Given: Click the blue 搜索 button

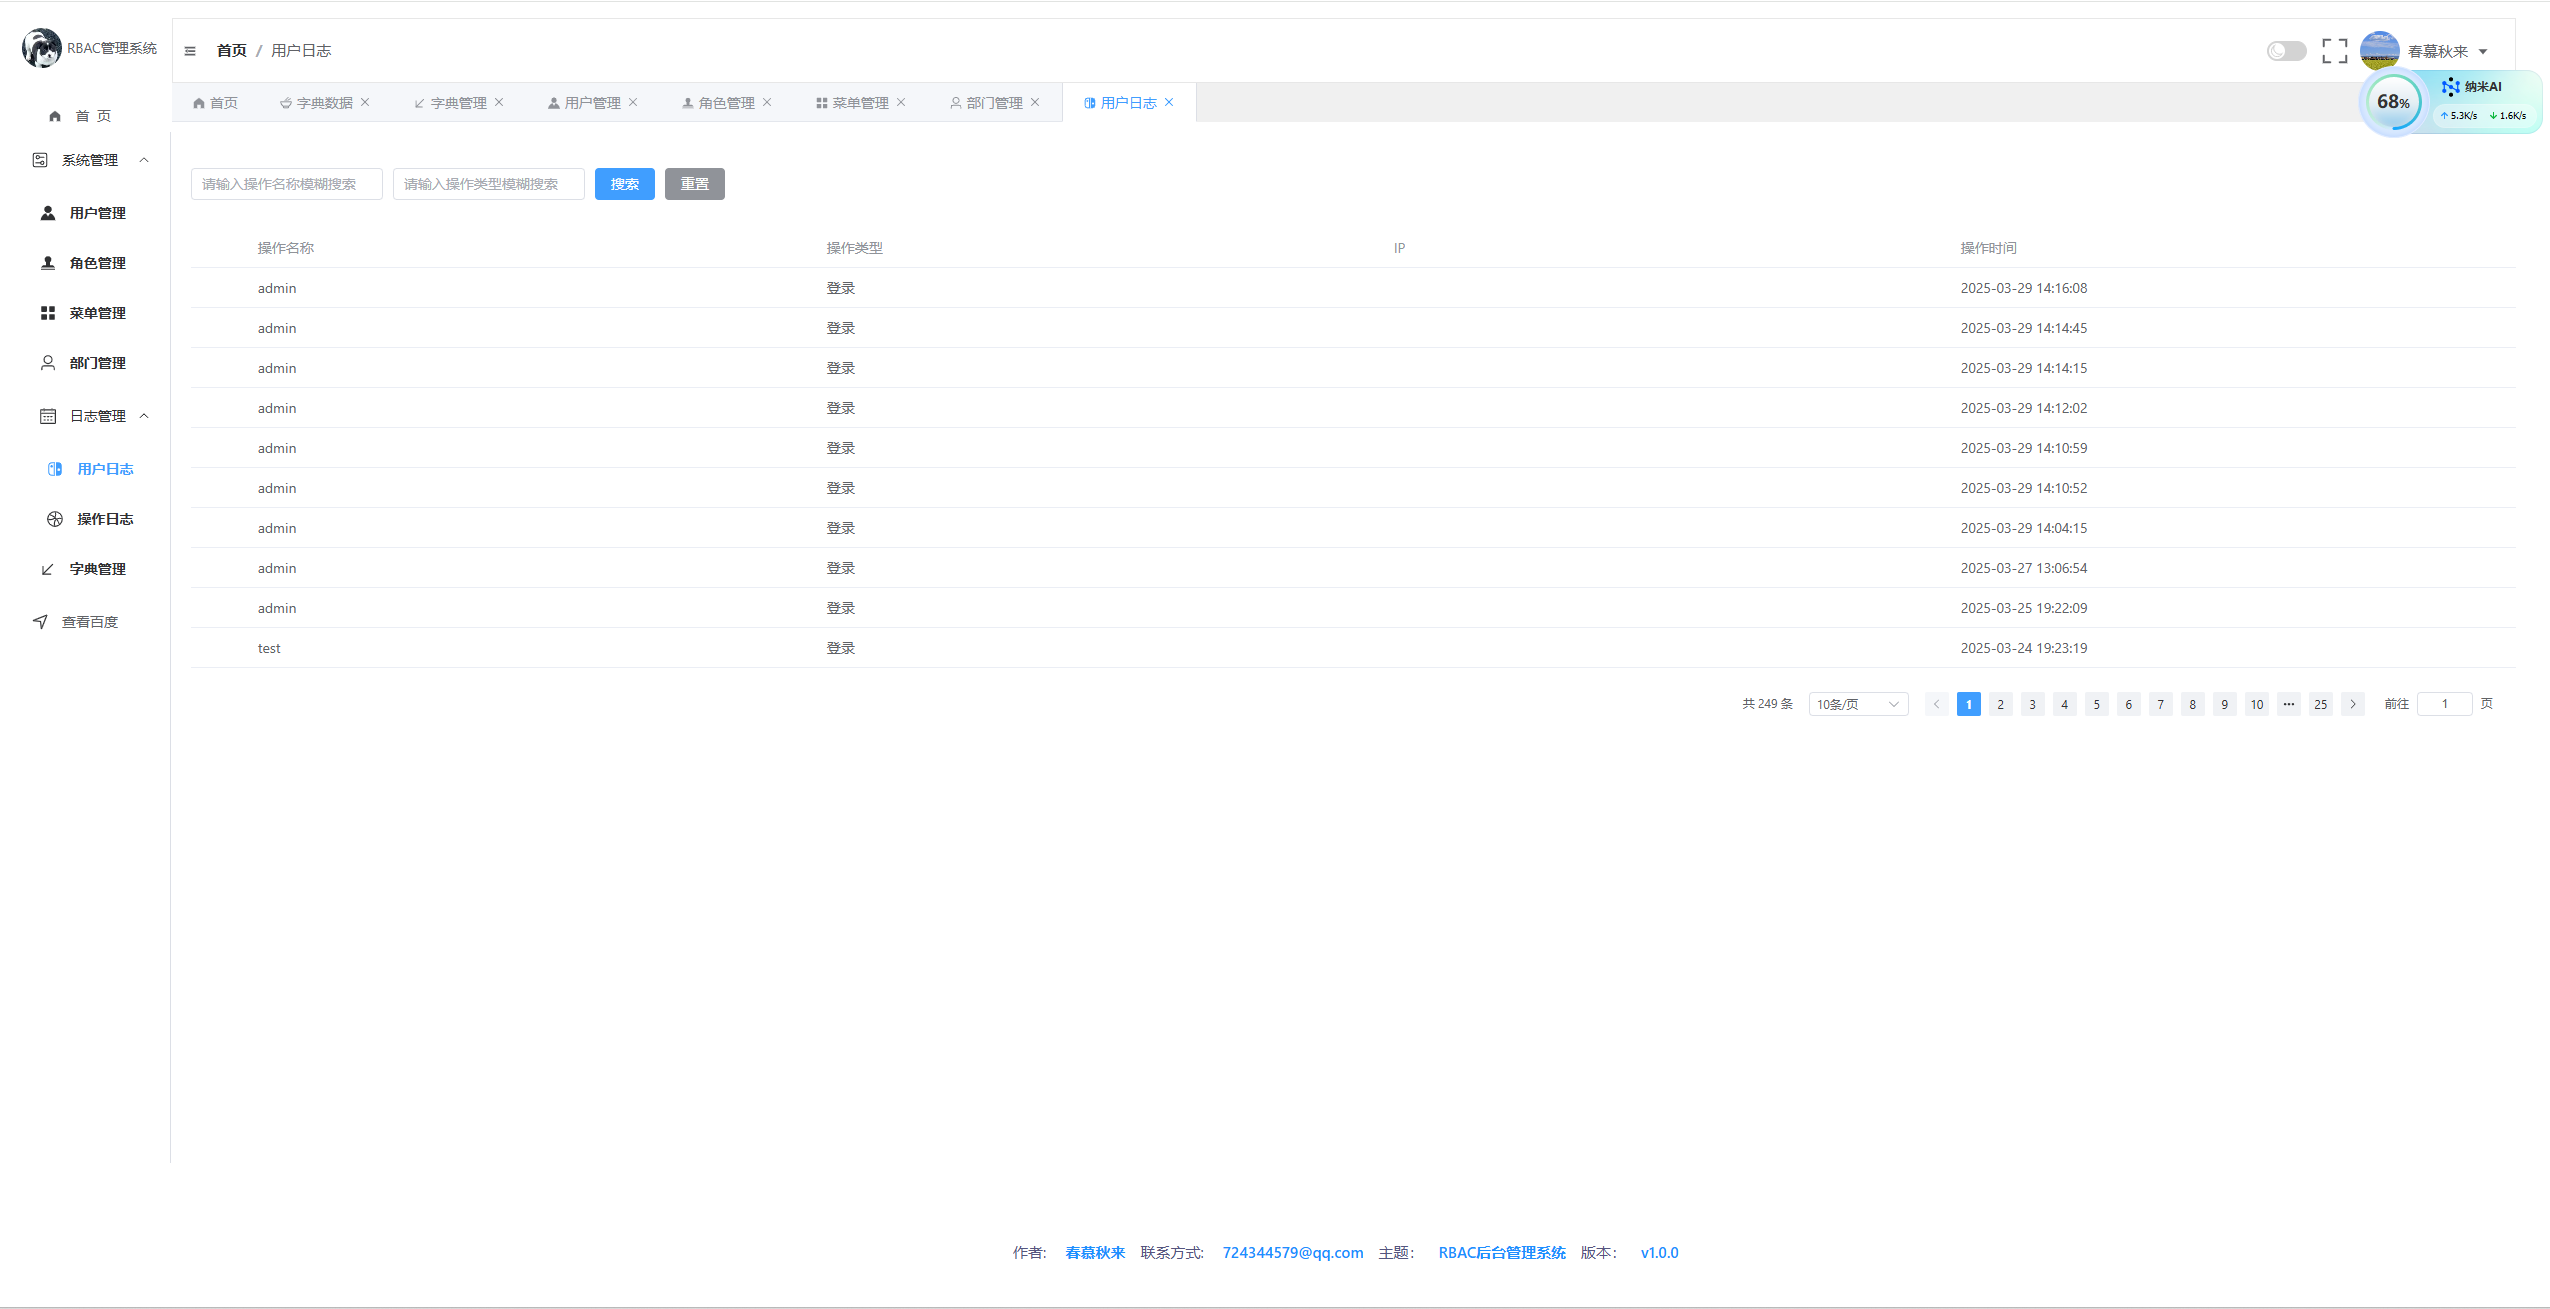Looking at the screenshot, I should (x=624, y=184).
